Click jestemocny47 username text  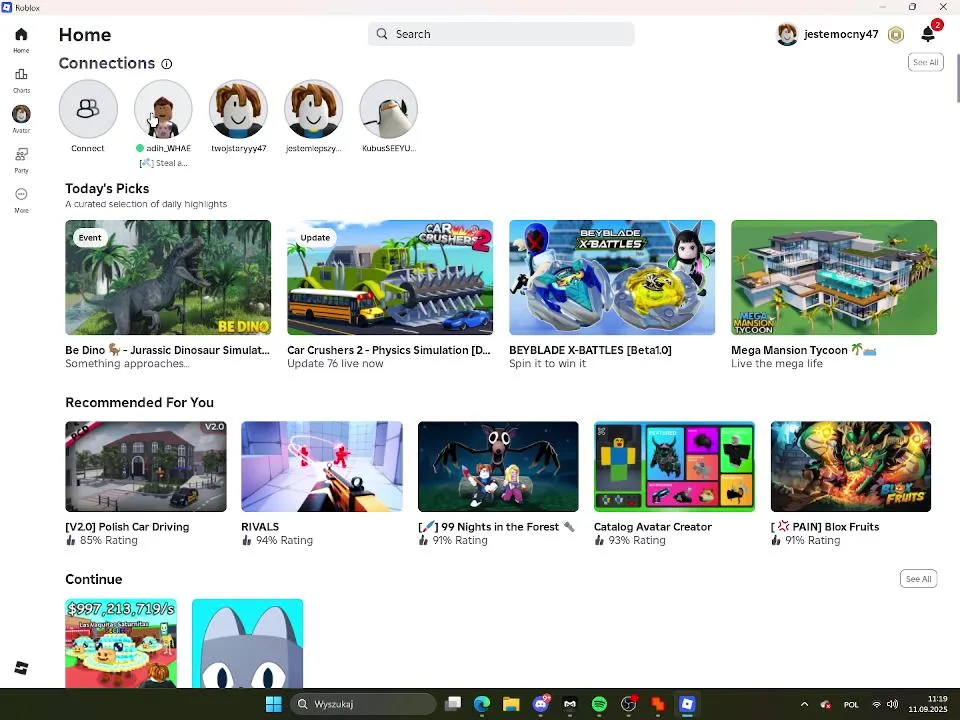[x=841, y=34]
